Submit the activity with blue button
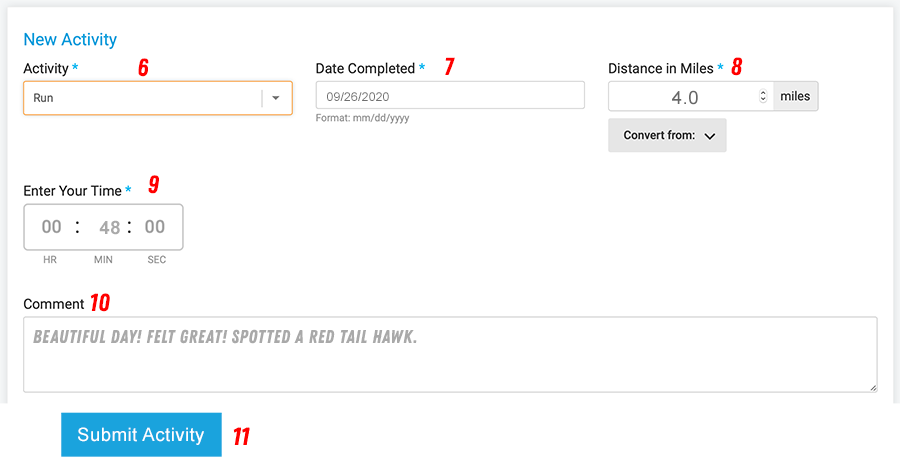The height and width of the screenshot is (465, 900). (x=141, y=435)
